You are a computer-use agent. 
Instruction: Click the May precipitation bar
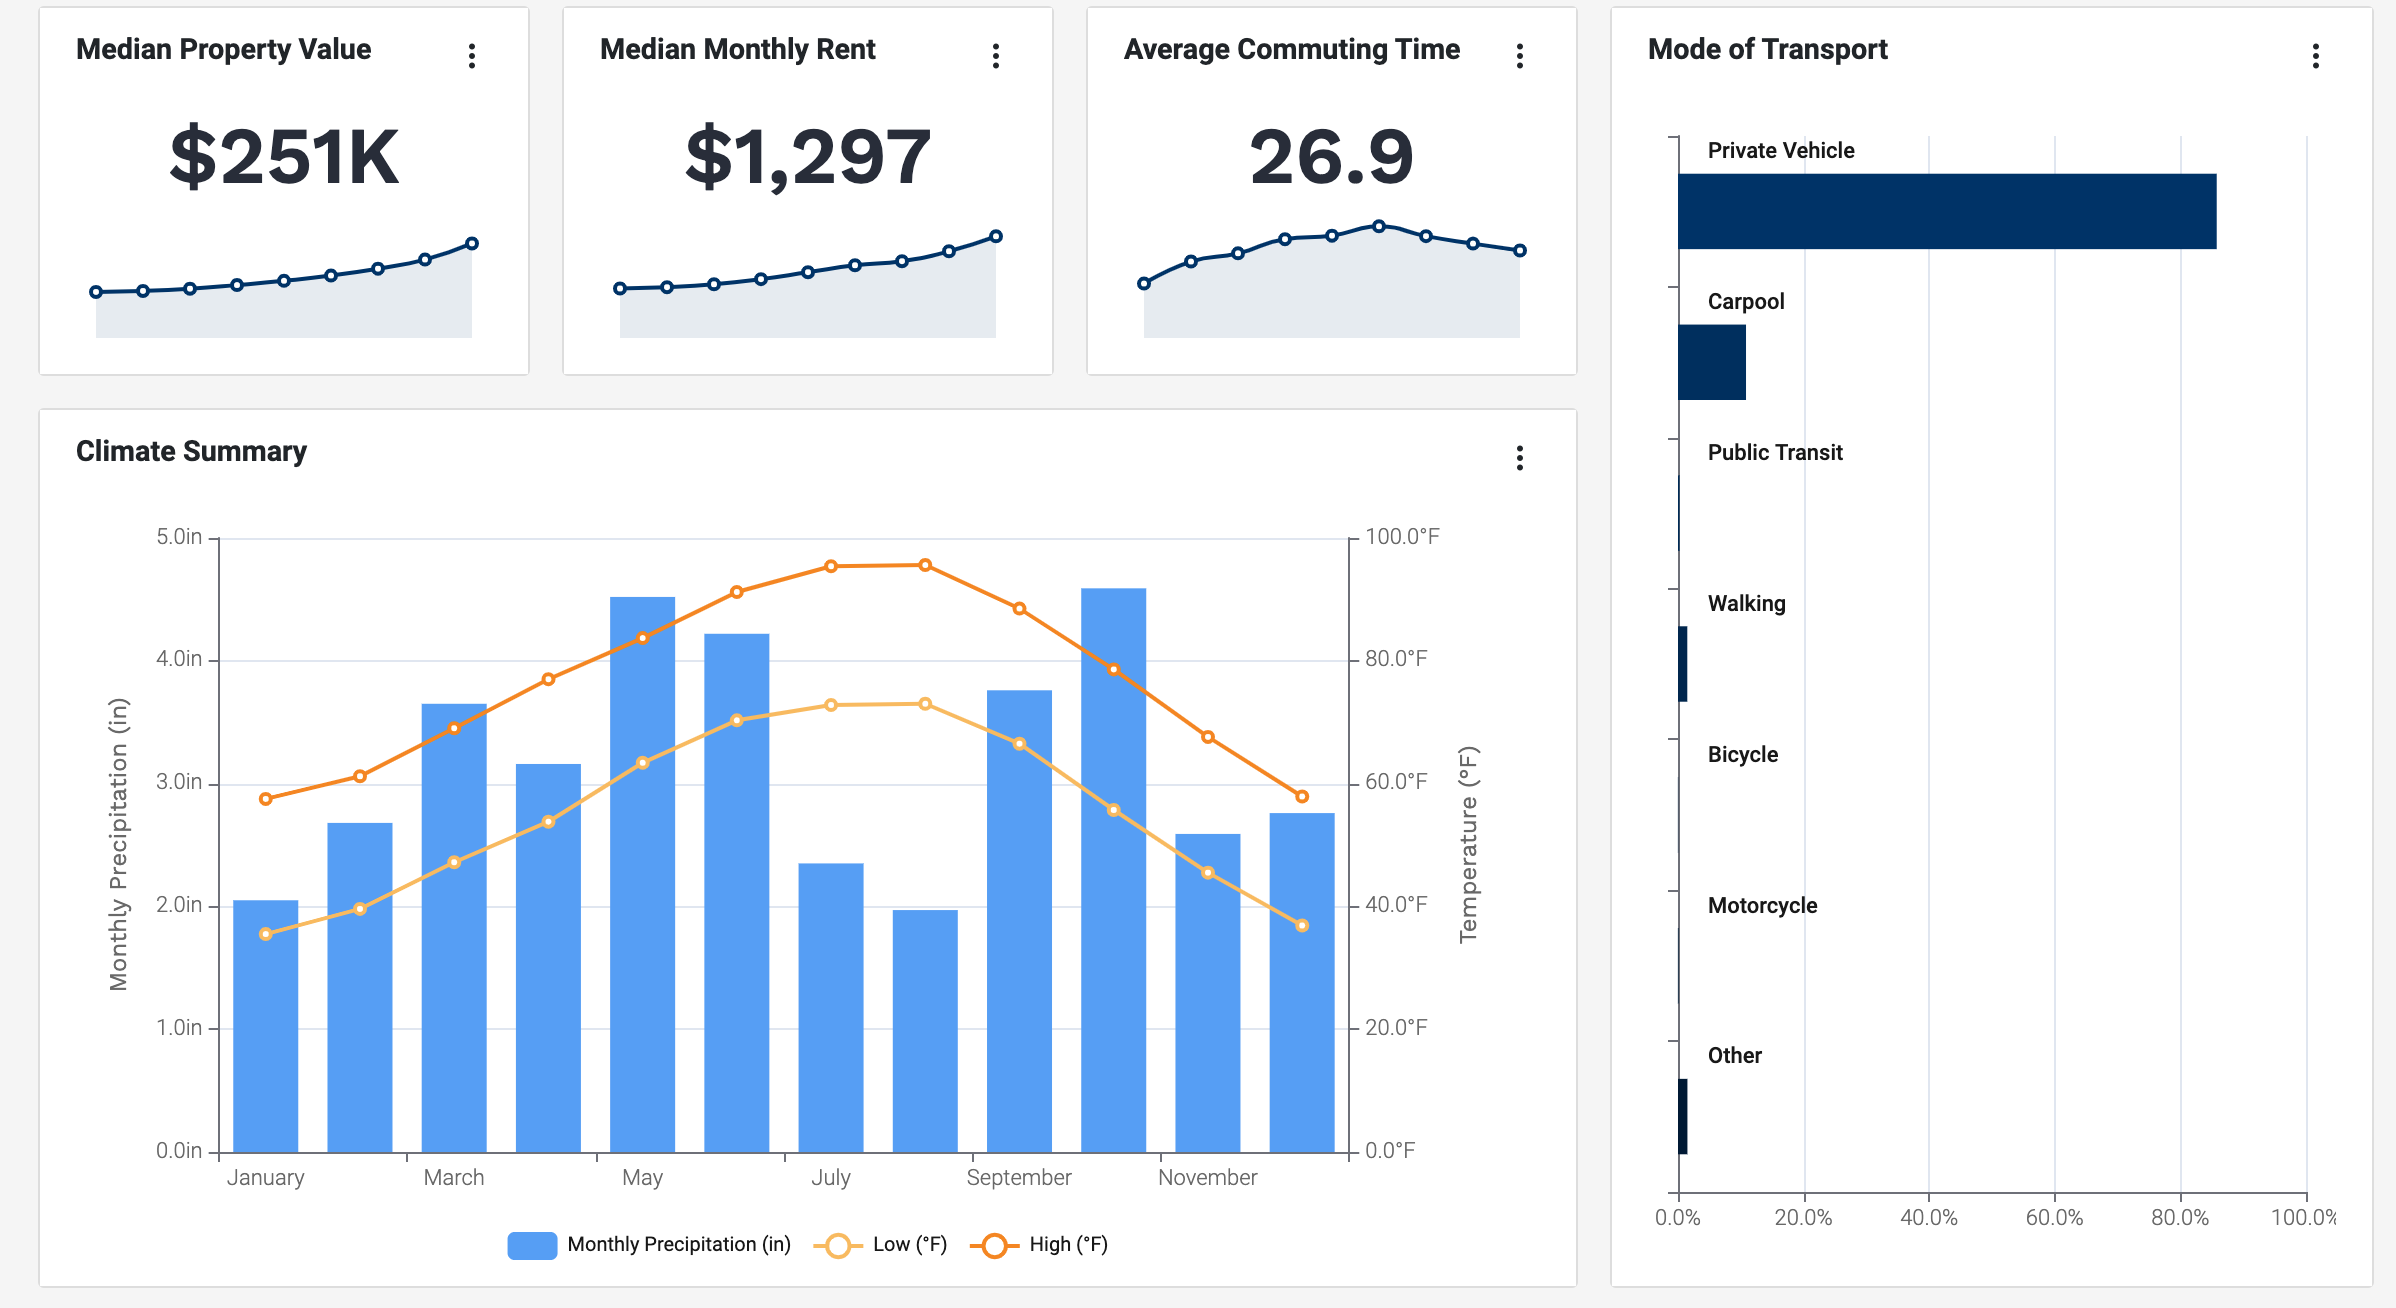(x=642, y=900)
